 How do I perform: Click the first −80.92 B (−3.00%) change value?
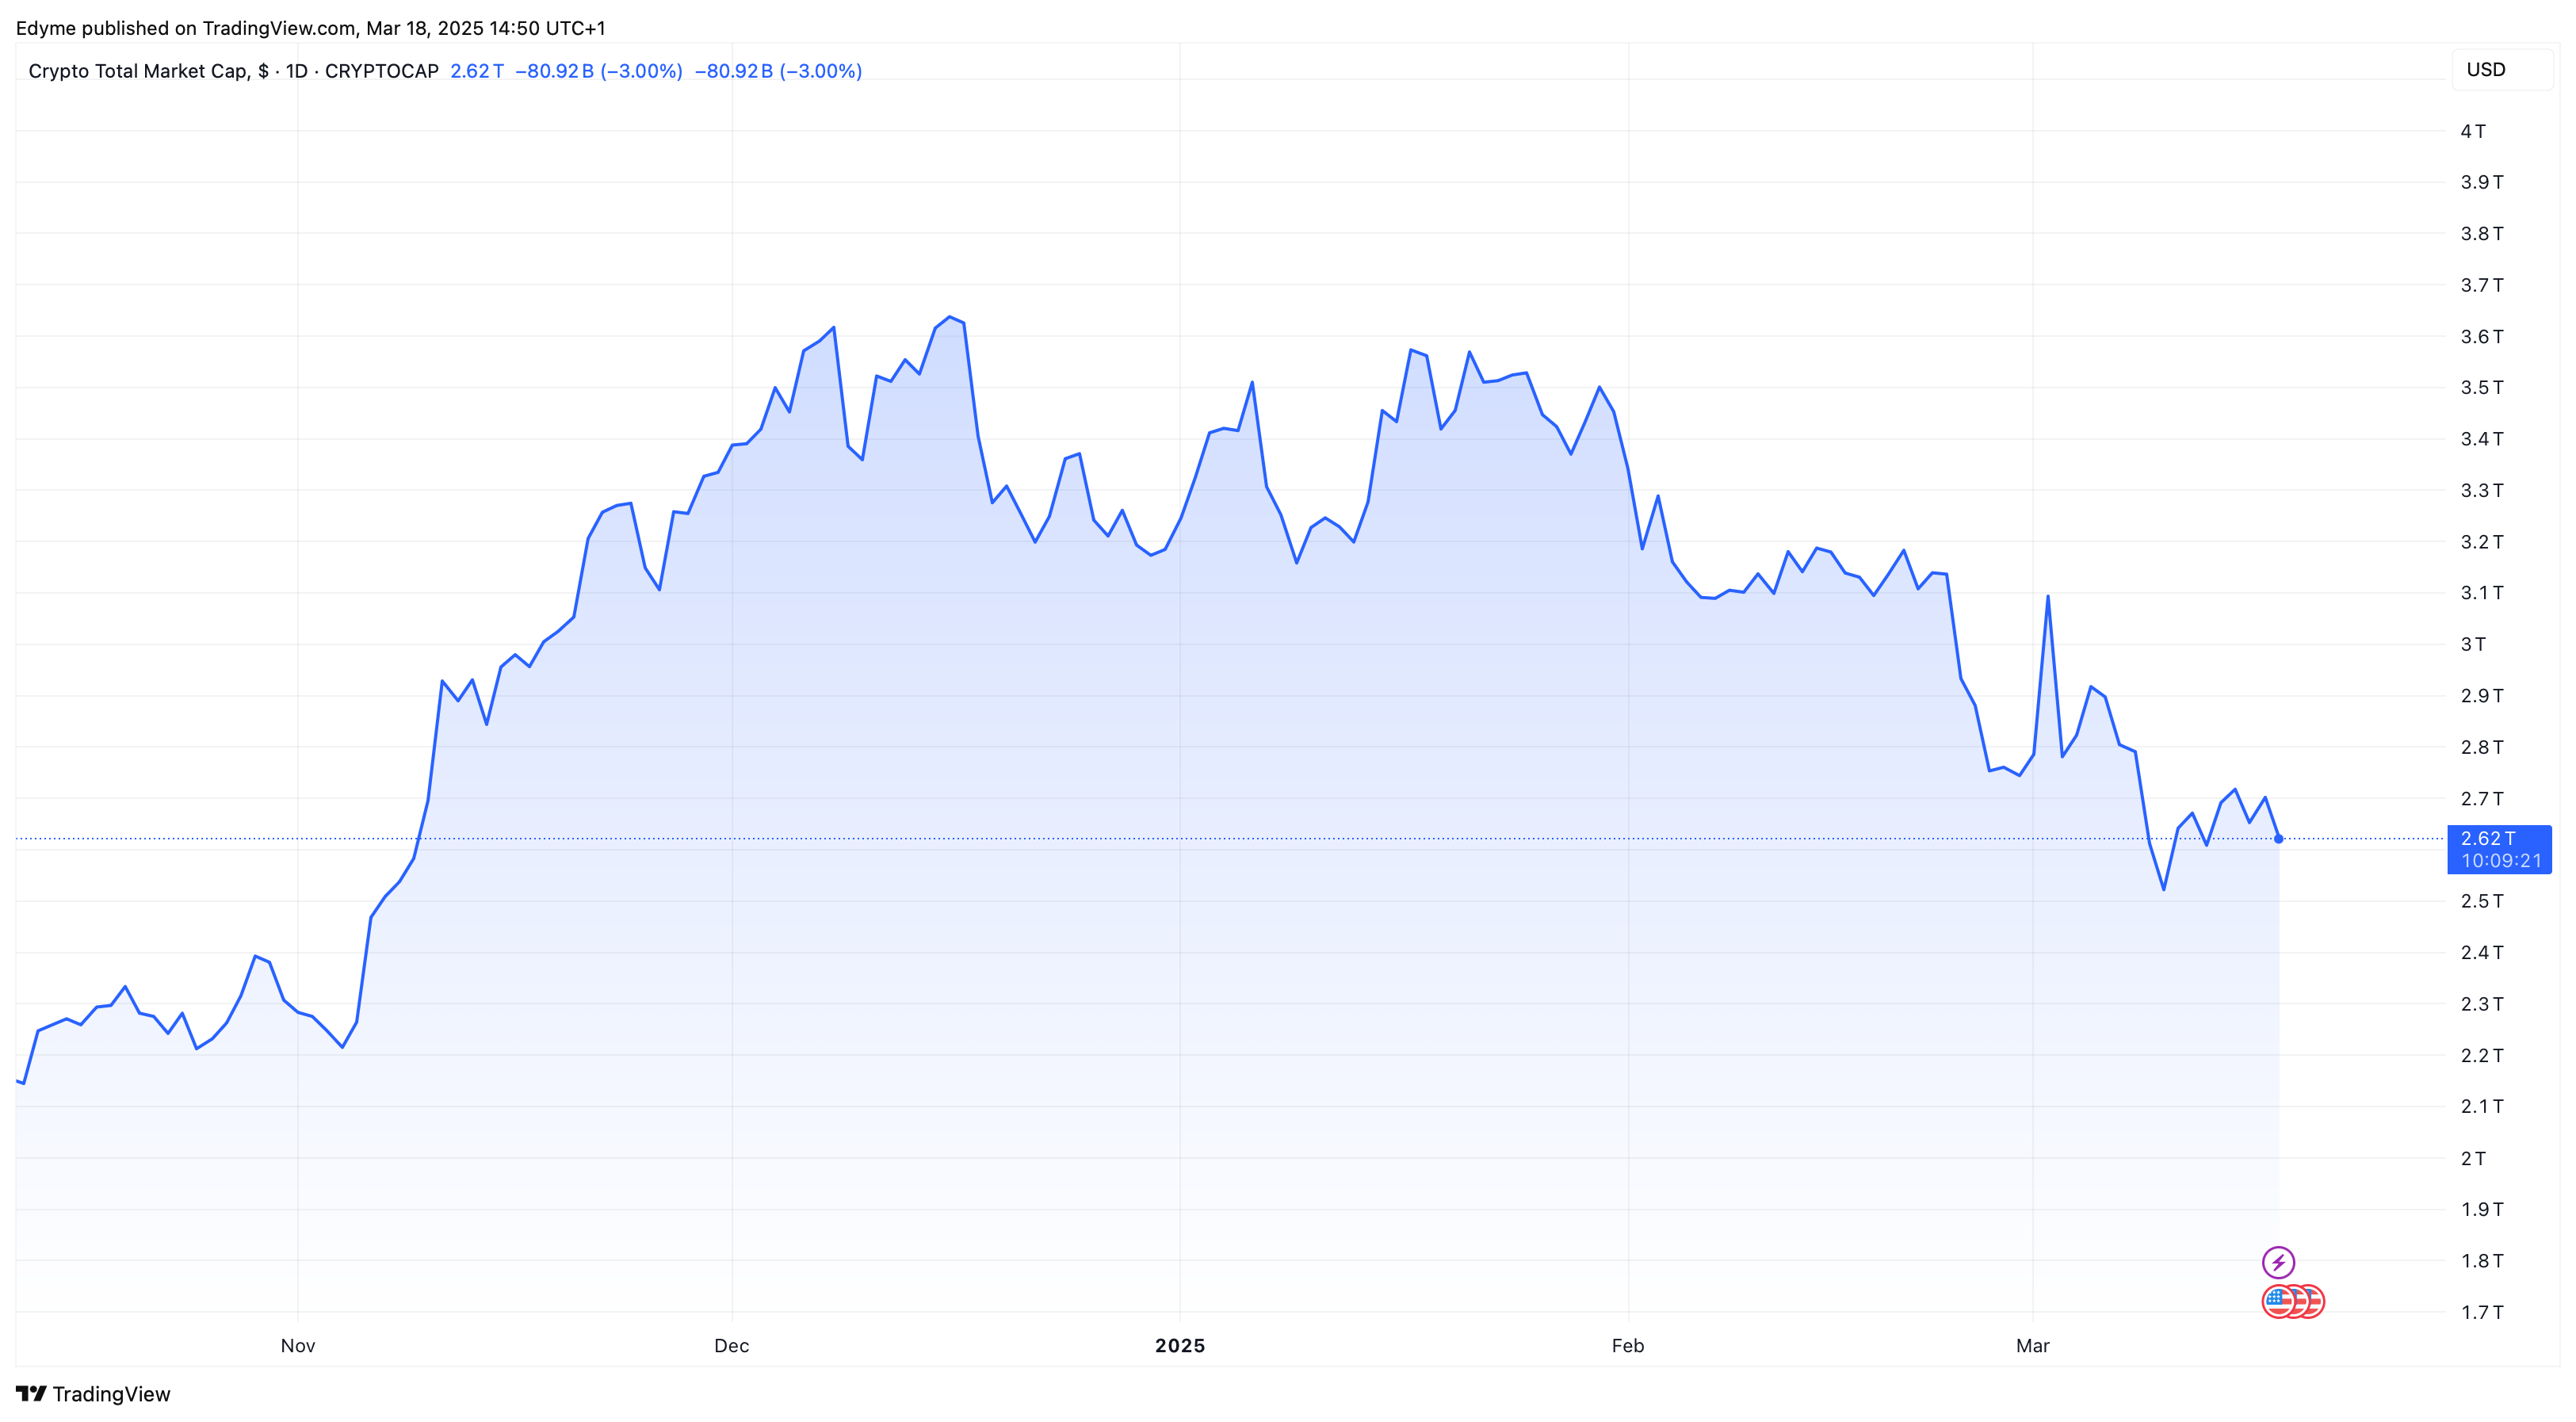point(599,71)
